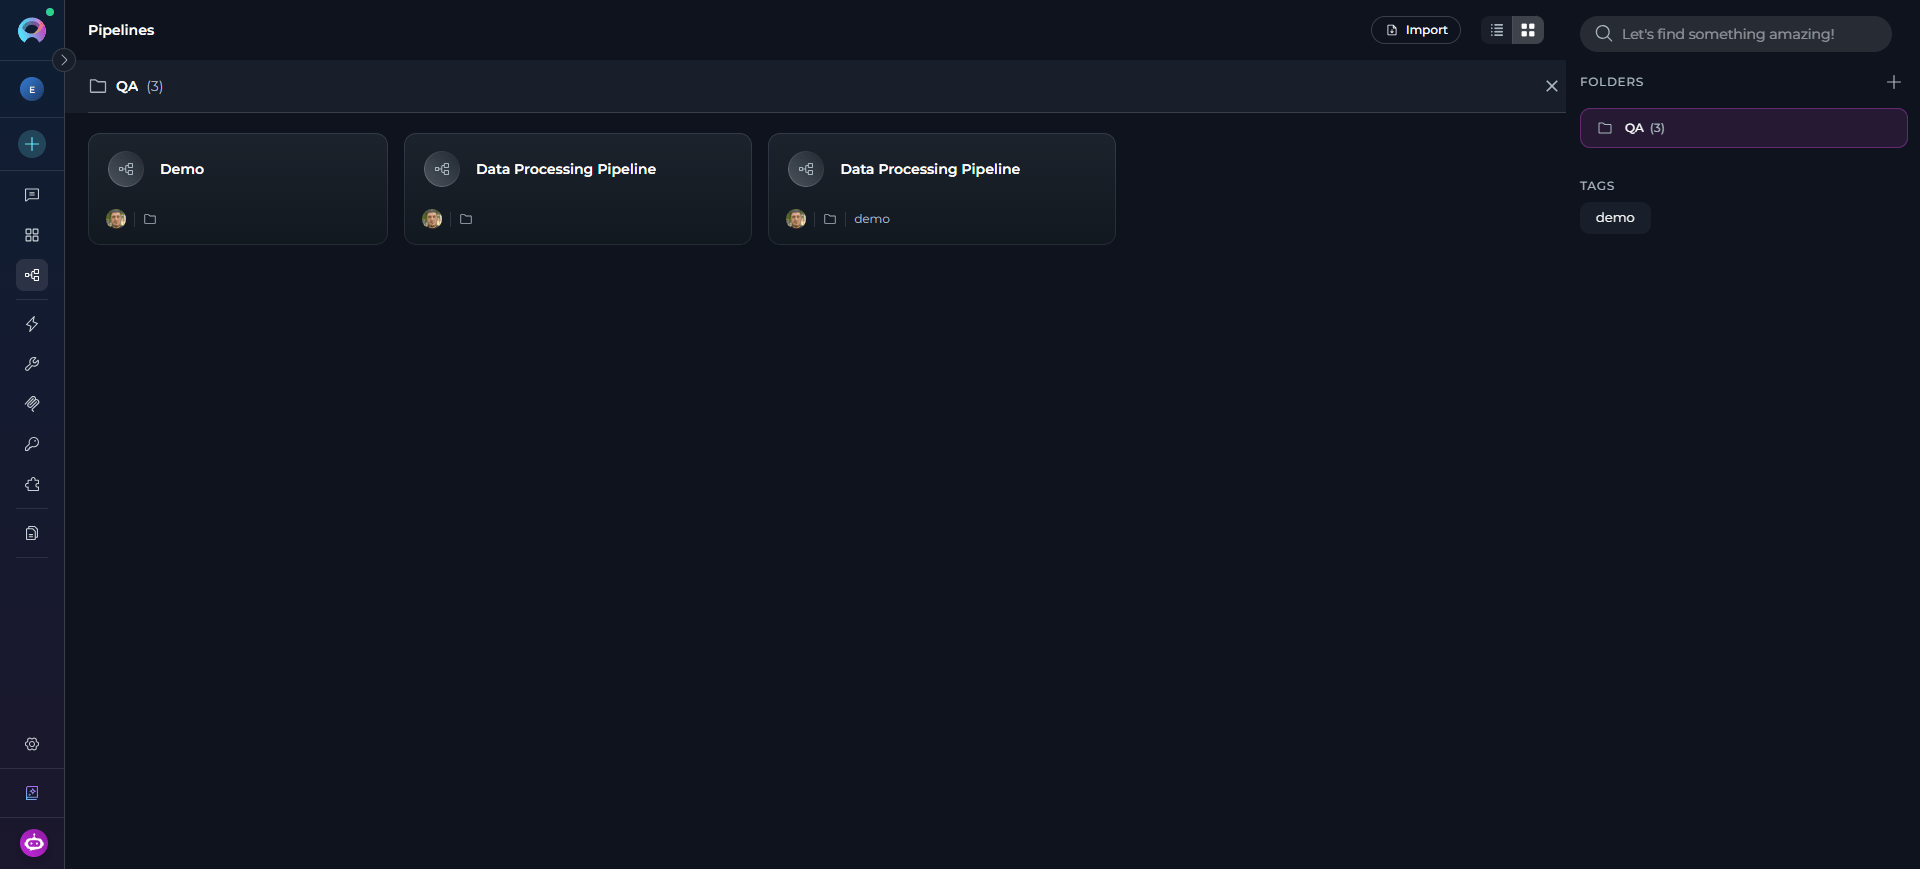Click folder icon on first Data Processing card
Image resolution: width=1920 pixels, height=869 pixels.
tap(466, 219)
